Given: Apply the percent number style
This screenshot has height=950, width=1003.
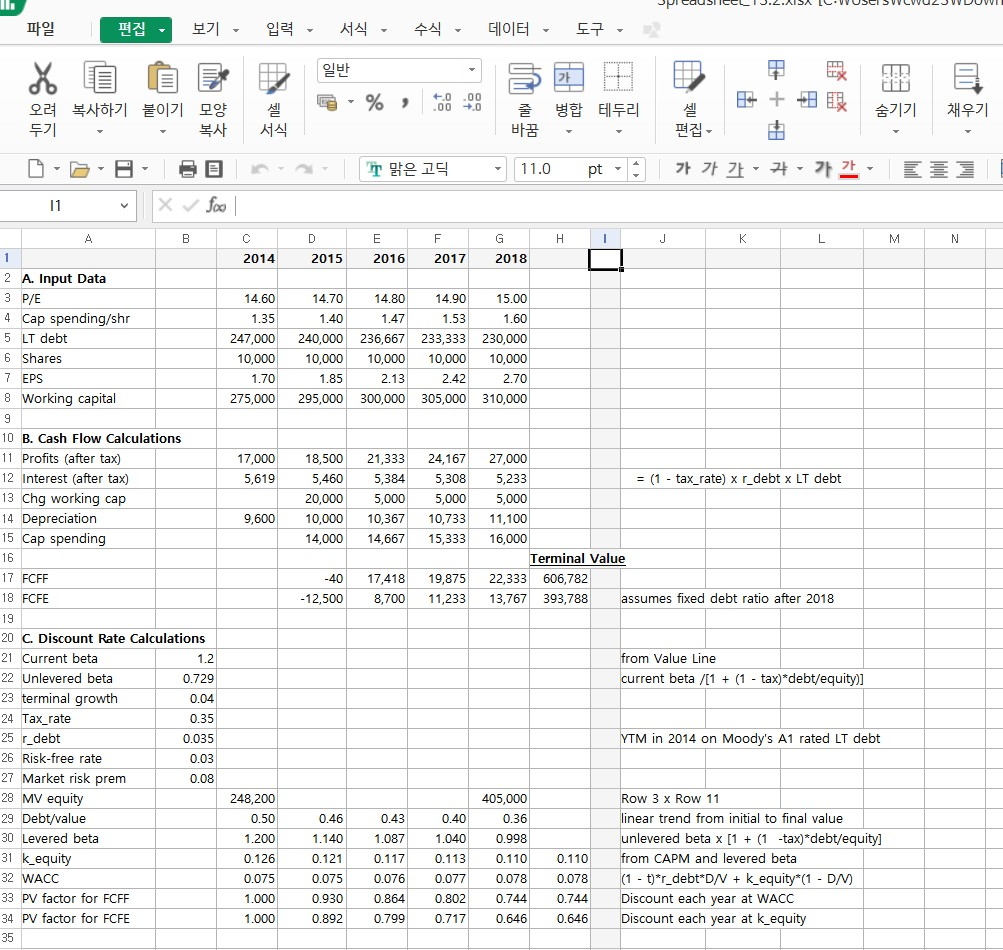Looking at the screenshot, I should click(x=374, y=102).
